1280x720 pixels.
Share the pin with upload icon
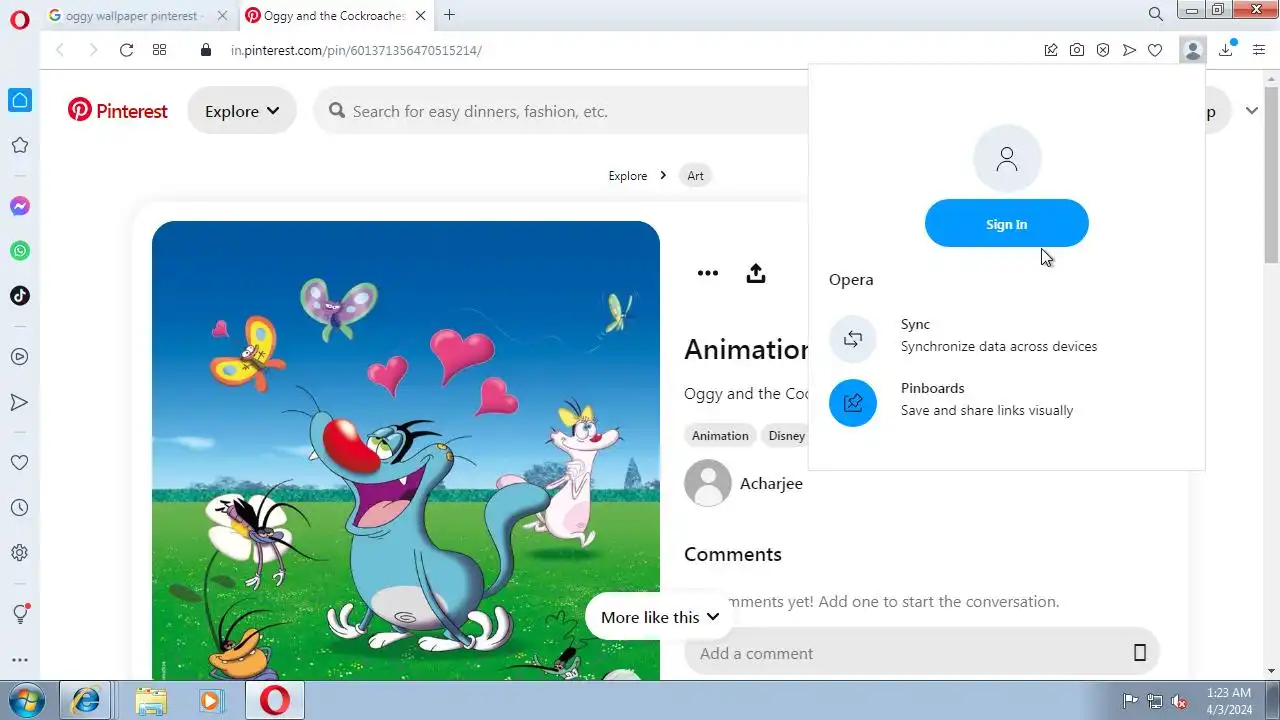tap(756, 273)
